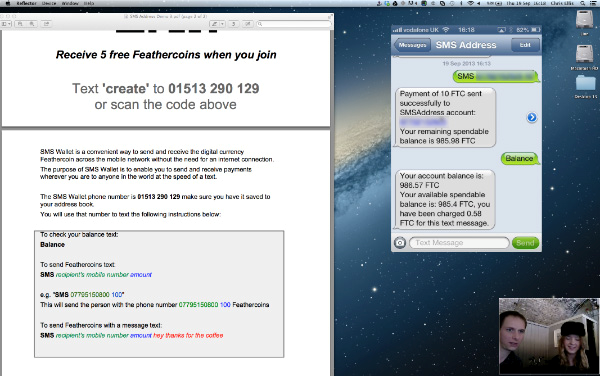Image resolution: width=600 pixels, height=376 pixels.
Task: Click 'To check your balance text:' line
Action: point(79,234)
